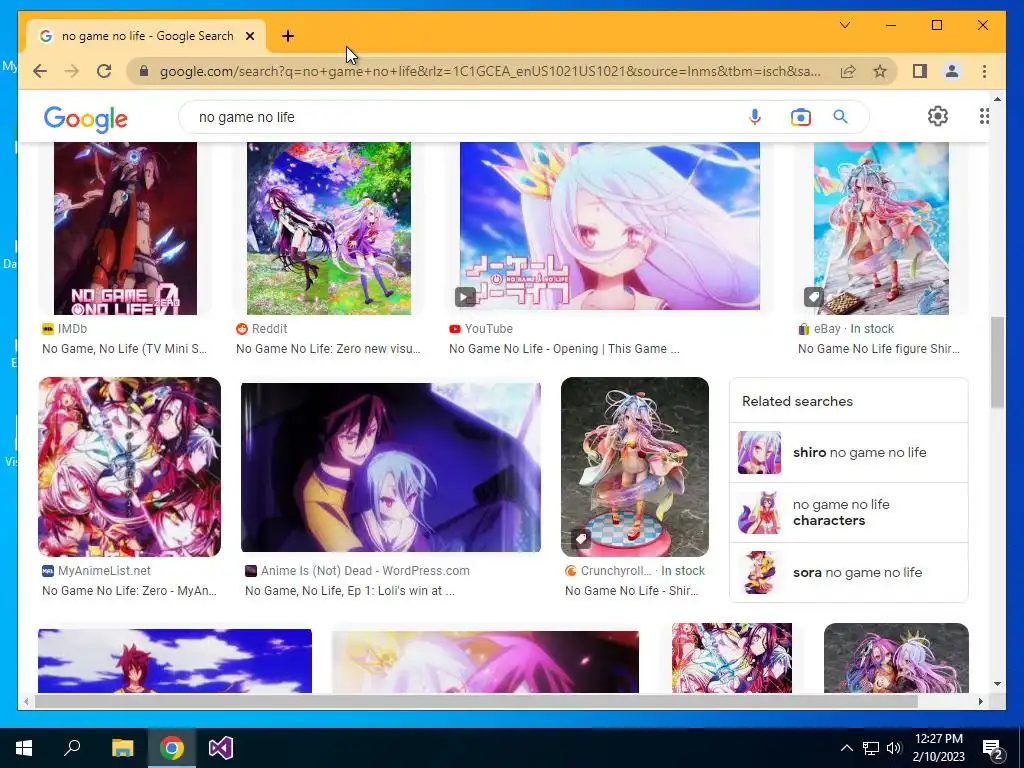Open a new tab with plus button

coord(288,36)
